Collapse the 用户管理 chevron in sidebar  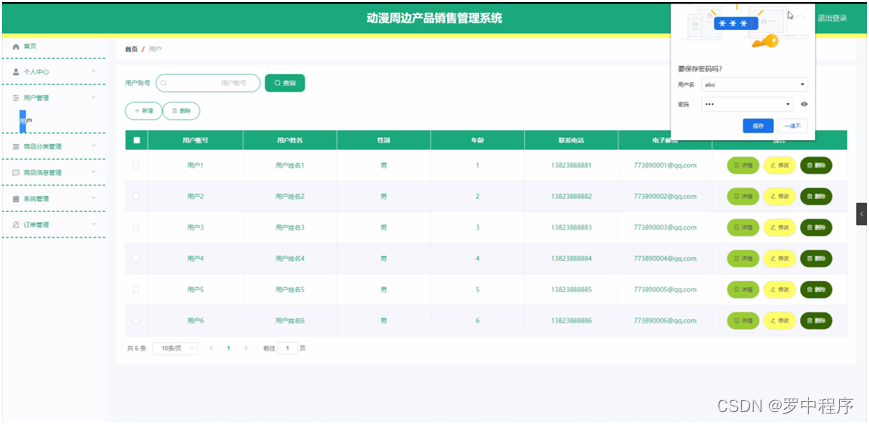click(x=94, y=97)
